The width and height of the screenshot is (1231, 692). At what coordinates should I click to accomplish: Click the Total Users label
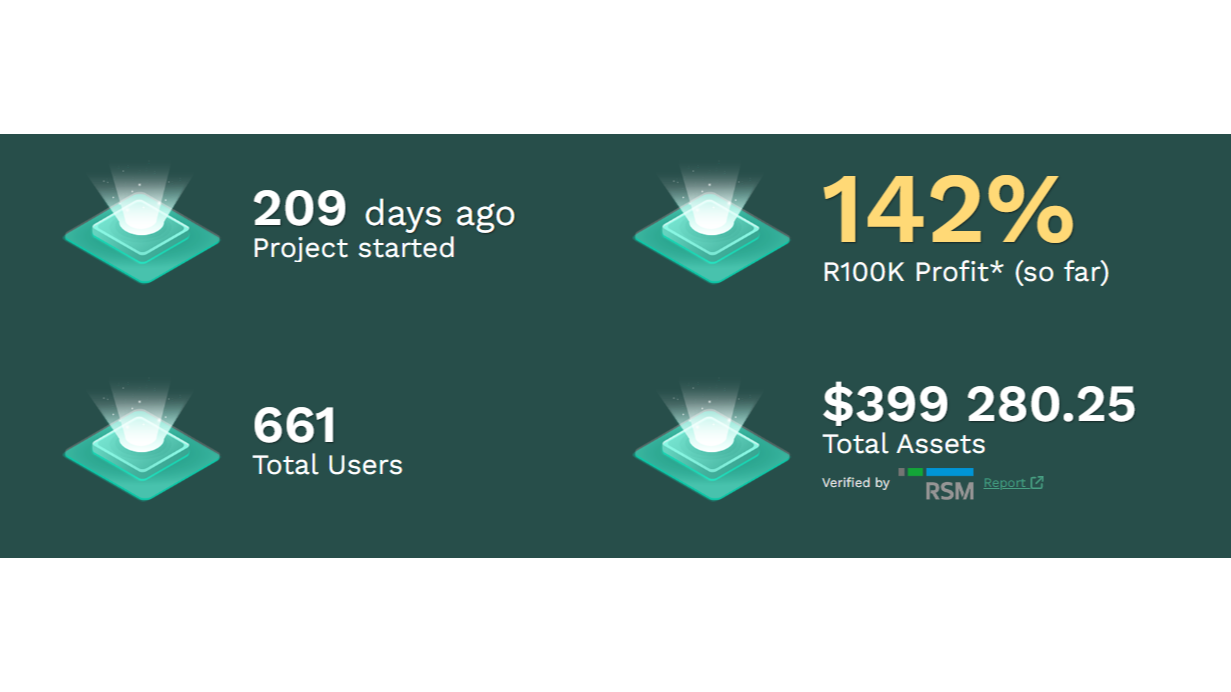click(328, 465)
